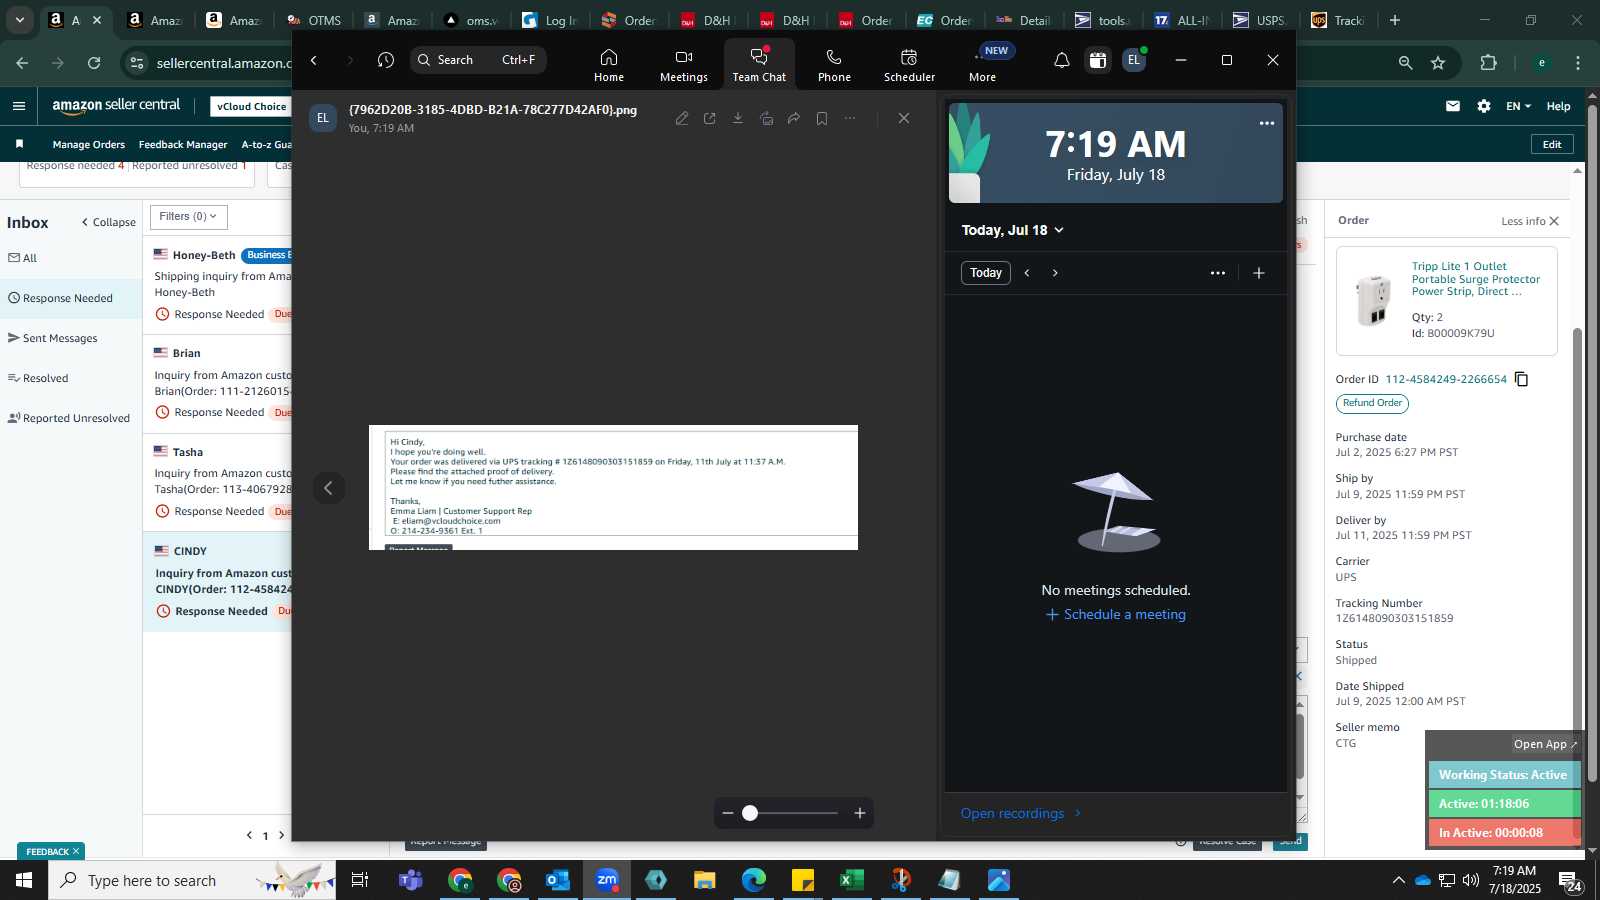Open Feedback Manager bookmark

(183, 144)
